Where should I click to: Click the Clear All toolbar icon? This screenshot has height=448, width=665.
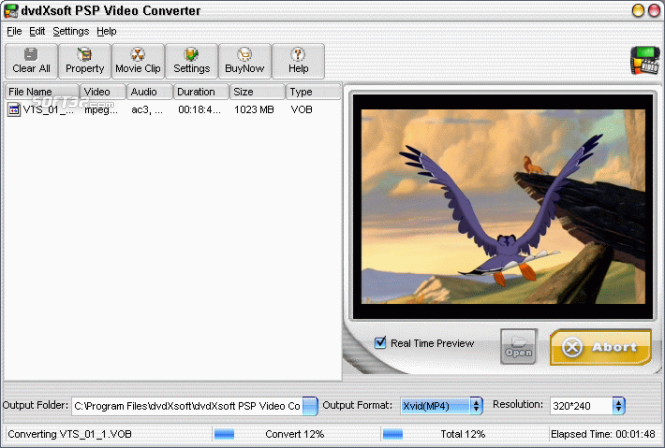pyautogui.click(x=31, y=61)
